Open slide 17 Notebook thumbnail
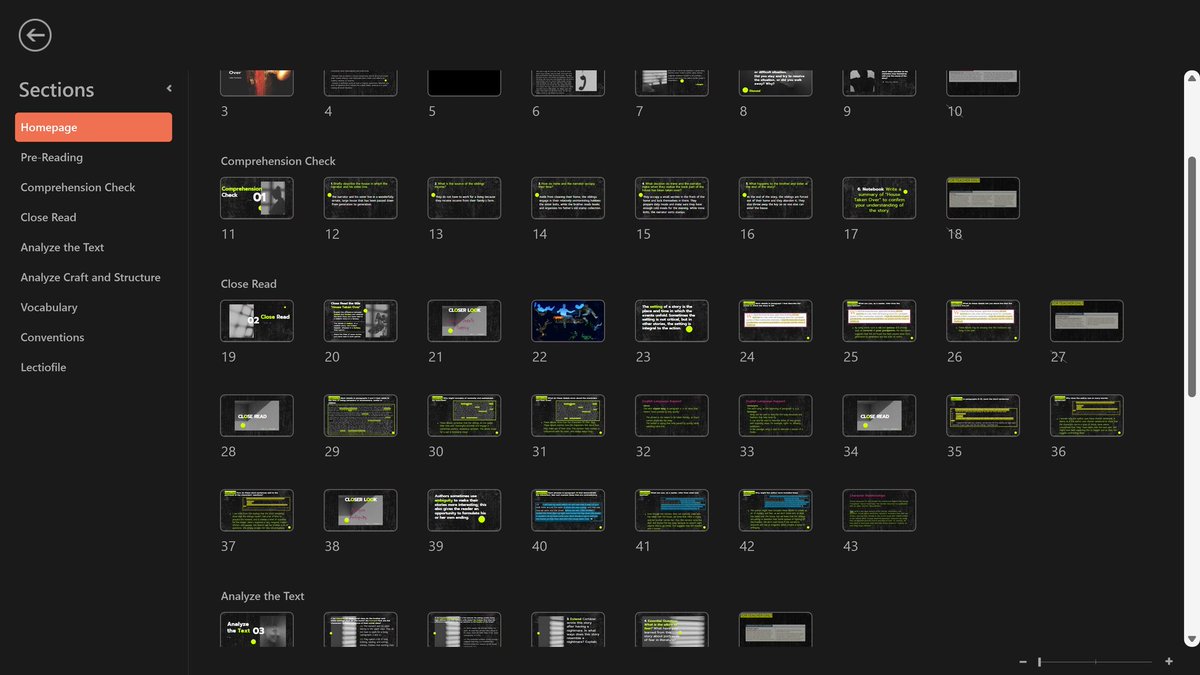The height and width of the screenshot is (675, 1200). click(879, 198)
